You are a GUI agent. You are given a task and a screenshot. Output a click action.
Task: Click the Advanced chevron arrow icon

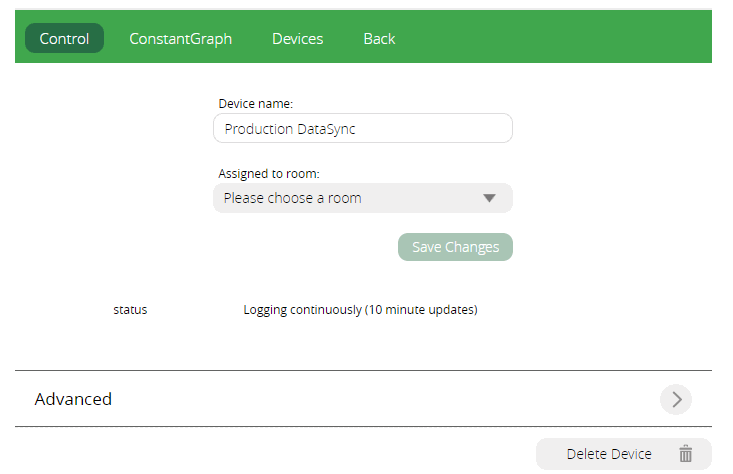(x=676, y=399)
